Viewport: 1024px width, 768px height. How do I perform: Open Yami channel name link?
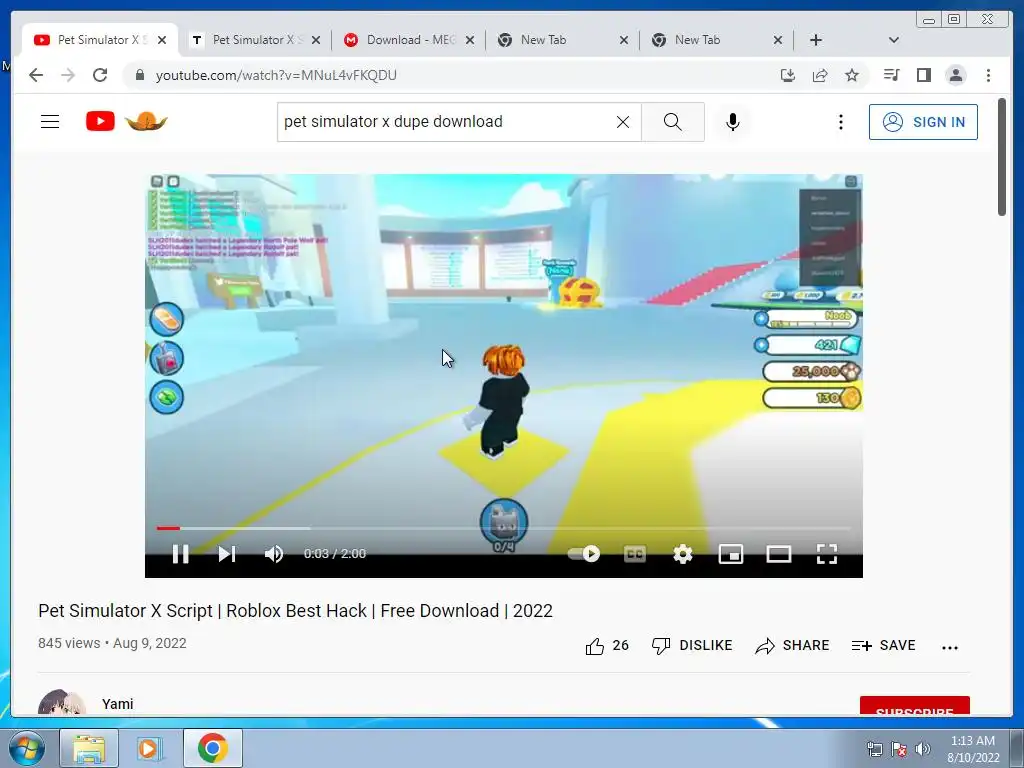pyautogui.click(x=118, y=704)
